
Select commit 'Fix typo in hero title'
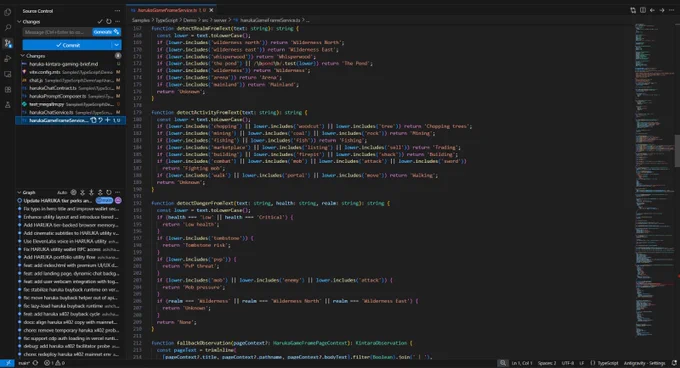coord(71,209)
